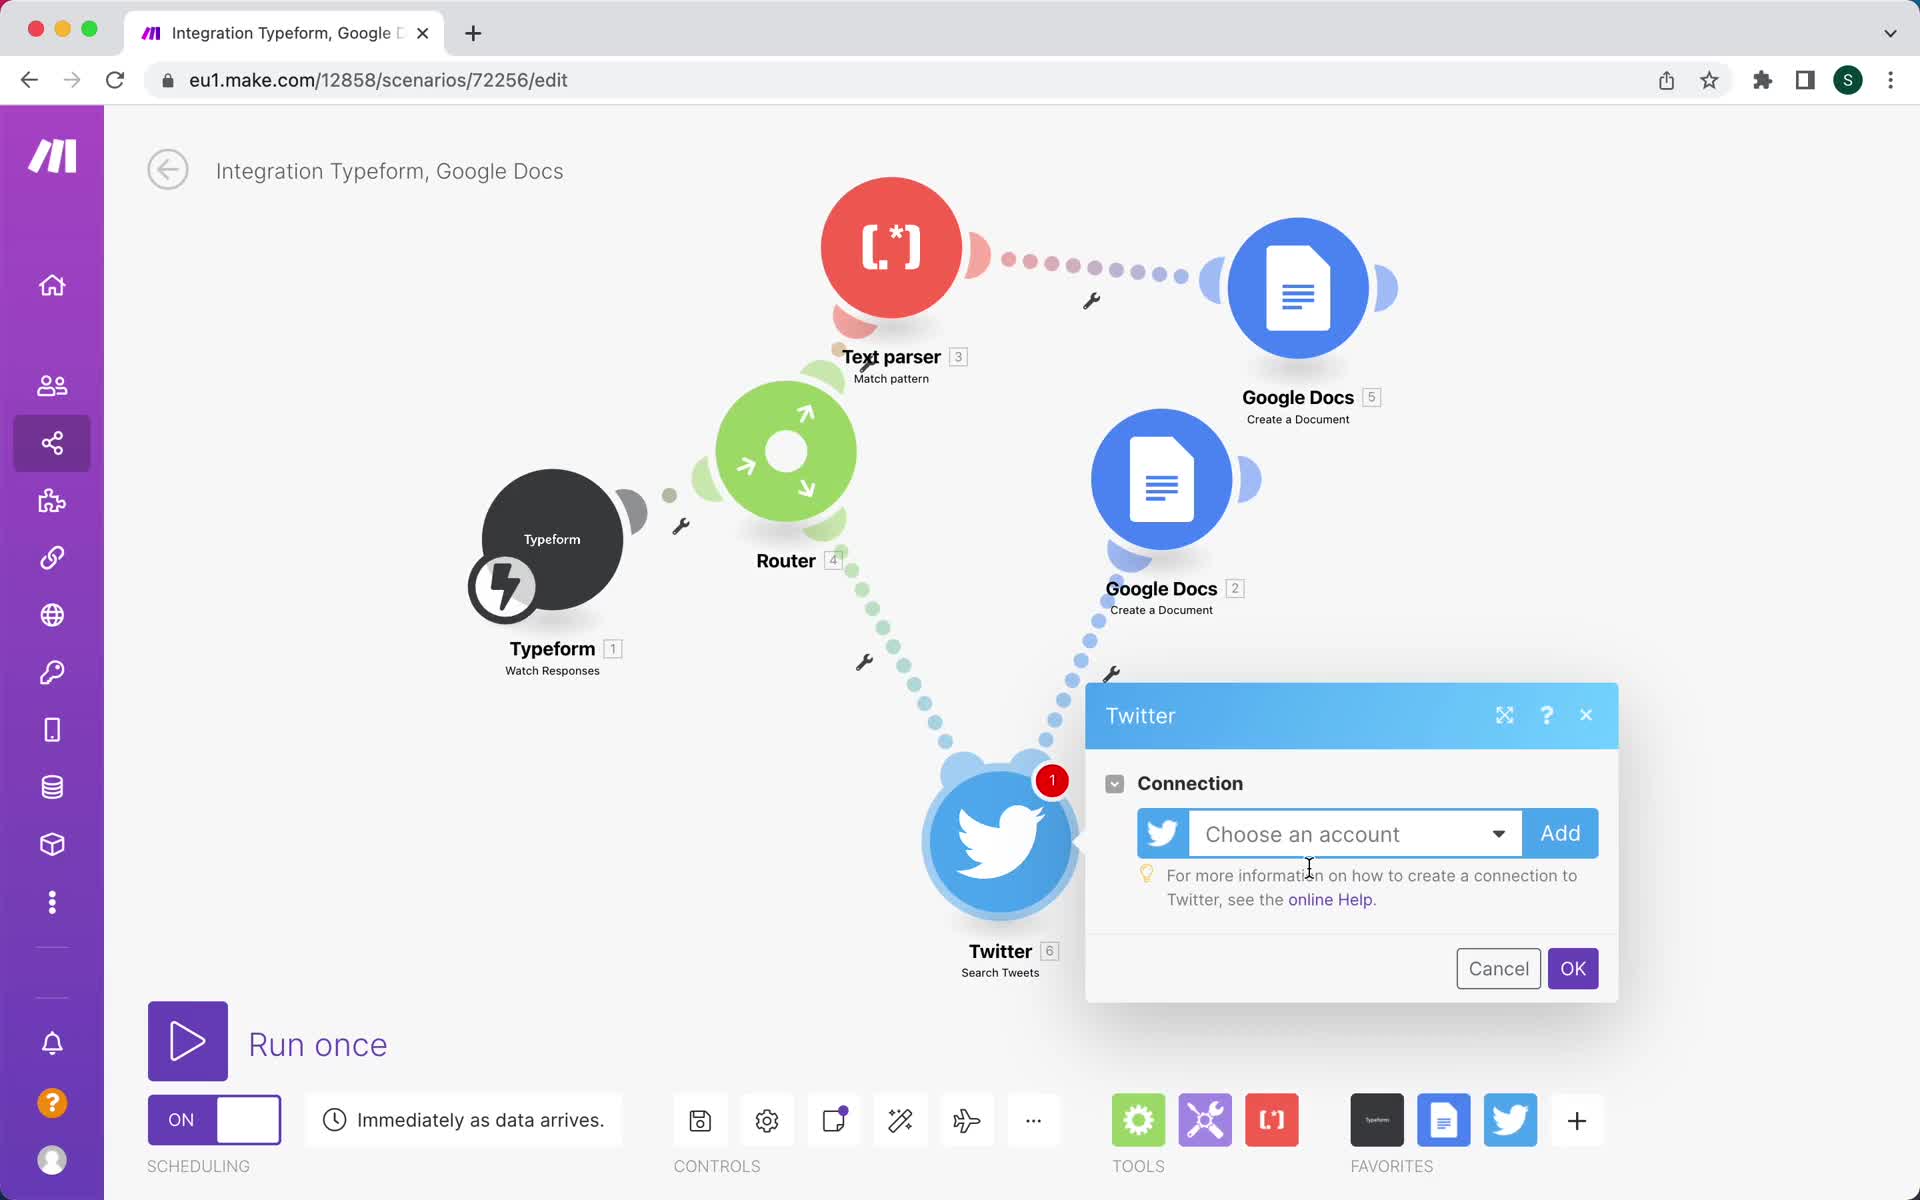Image resolution: width=1920 pixels, height=1200 pixels.
Task: Click the Google Docs Create a Document node (5)
Action: tap(1298, 288)
